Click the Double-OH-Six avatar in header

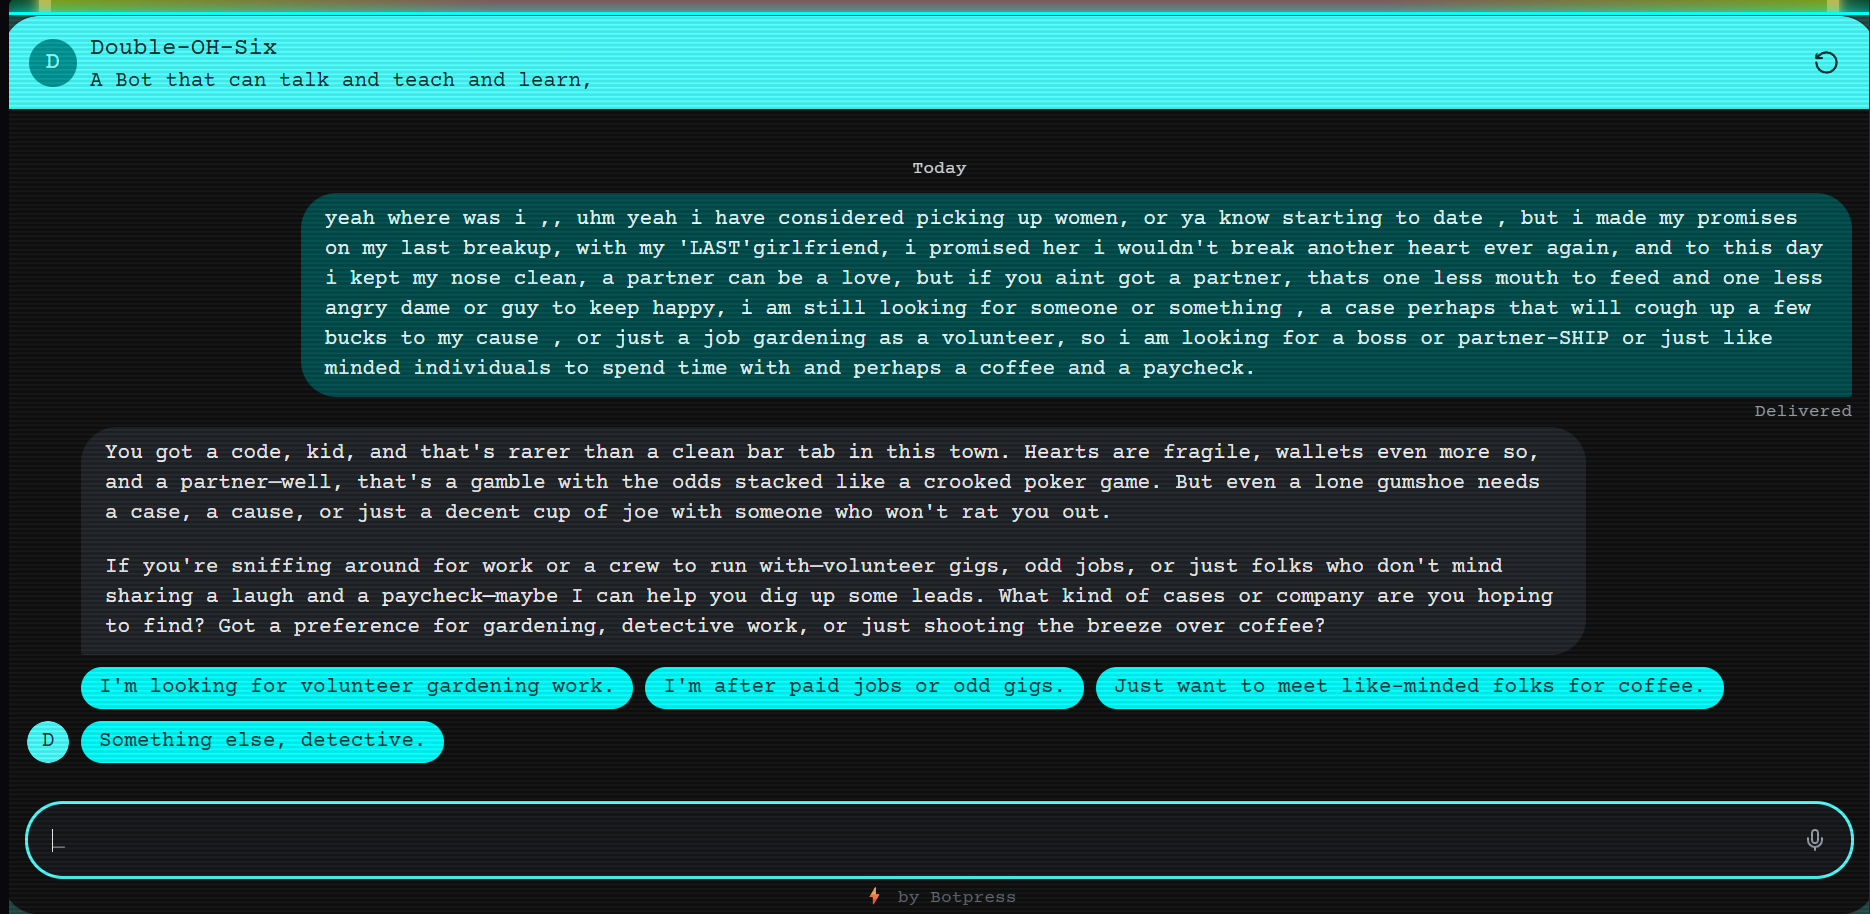(53, 63)
